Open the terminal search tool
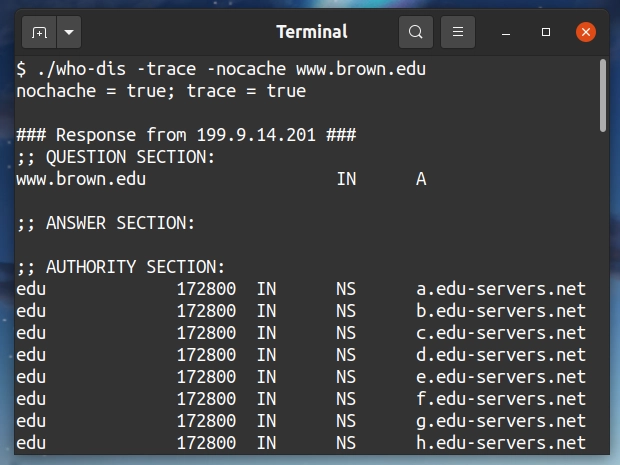This screenshot has width=620, height=465. [x=415, y=32]
